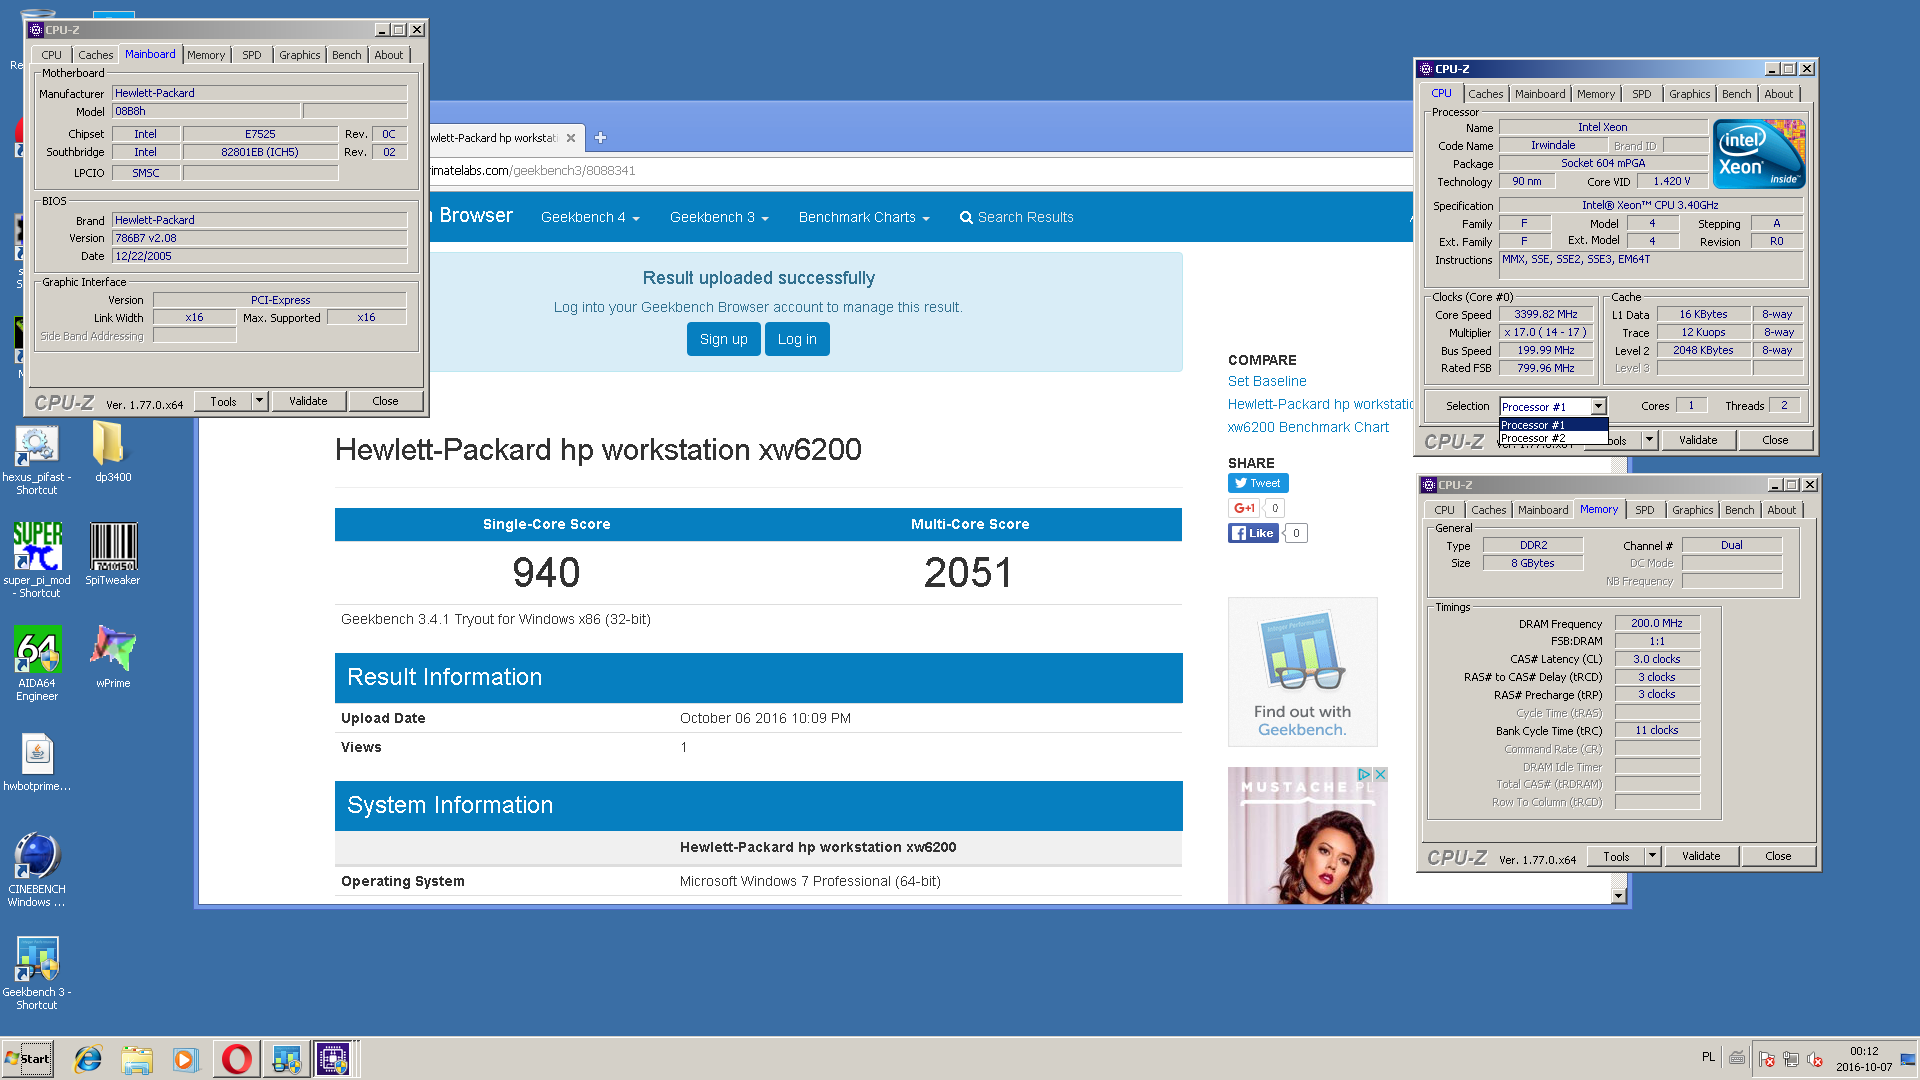Screen dimensions: 1920x1080
Task: Open Geekbench 3 shortcut desktop icon
Action: 37,972
